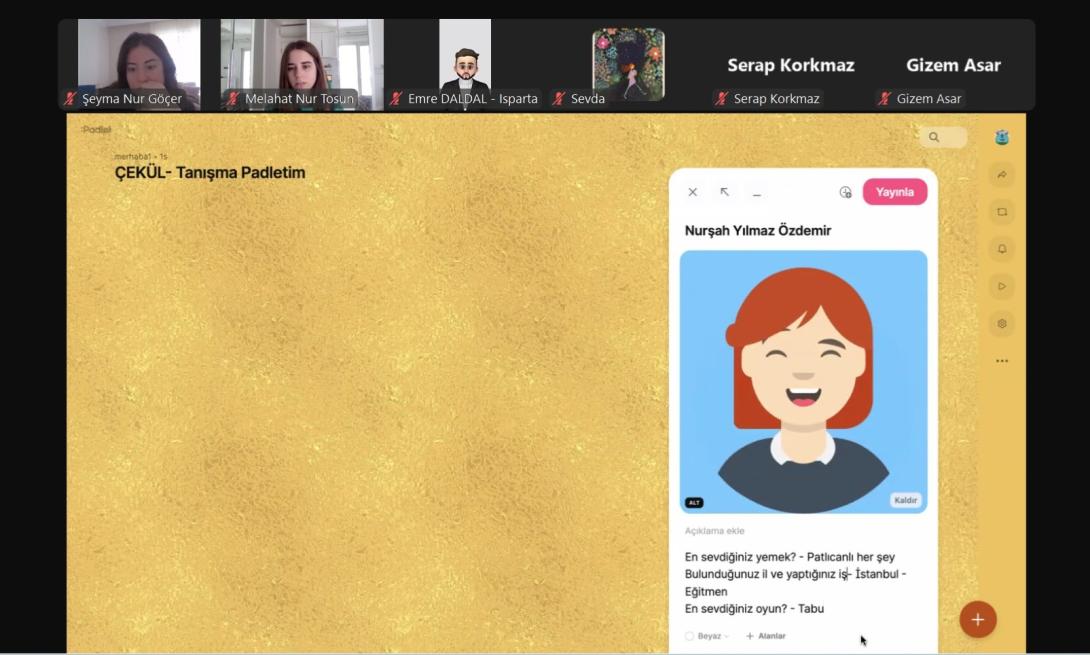This screenshot has width=1090, height=655.
Task: Open the three-dots more menu in the sidebar
Action: point(1002,361)
